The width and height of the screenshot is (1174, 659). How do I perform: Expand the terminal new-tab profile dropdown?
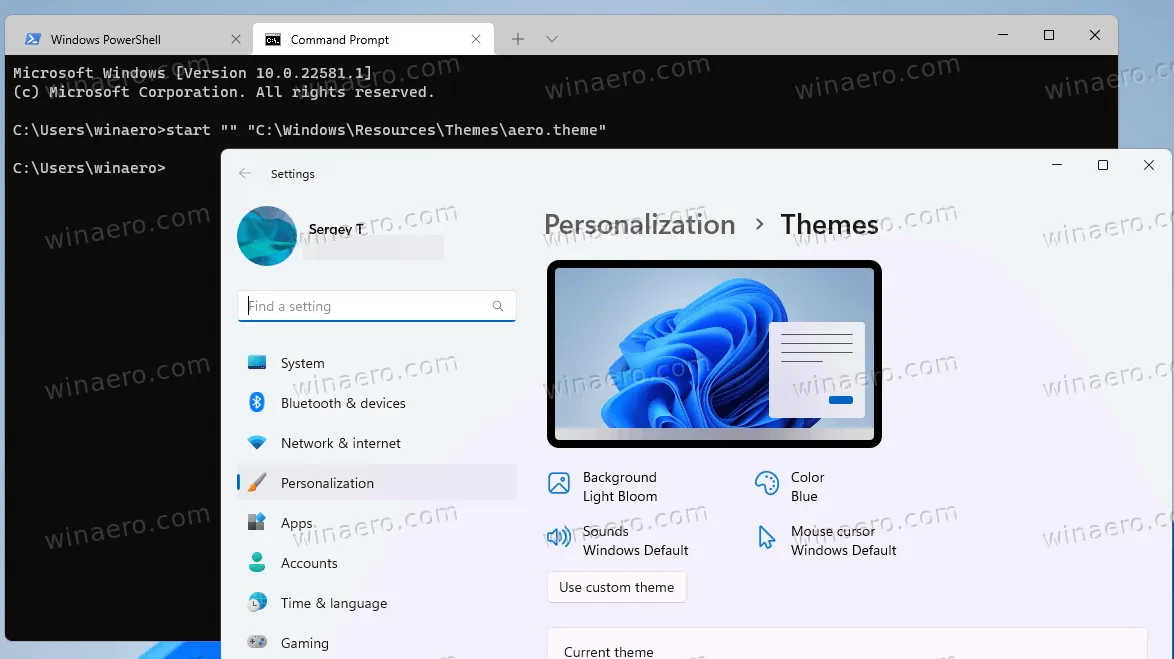coord(552,39)
